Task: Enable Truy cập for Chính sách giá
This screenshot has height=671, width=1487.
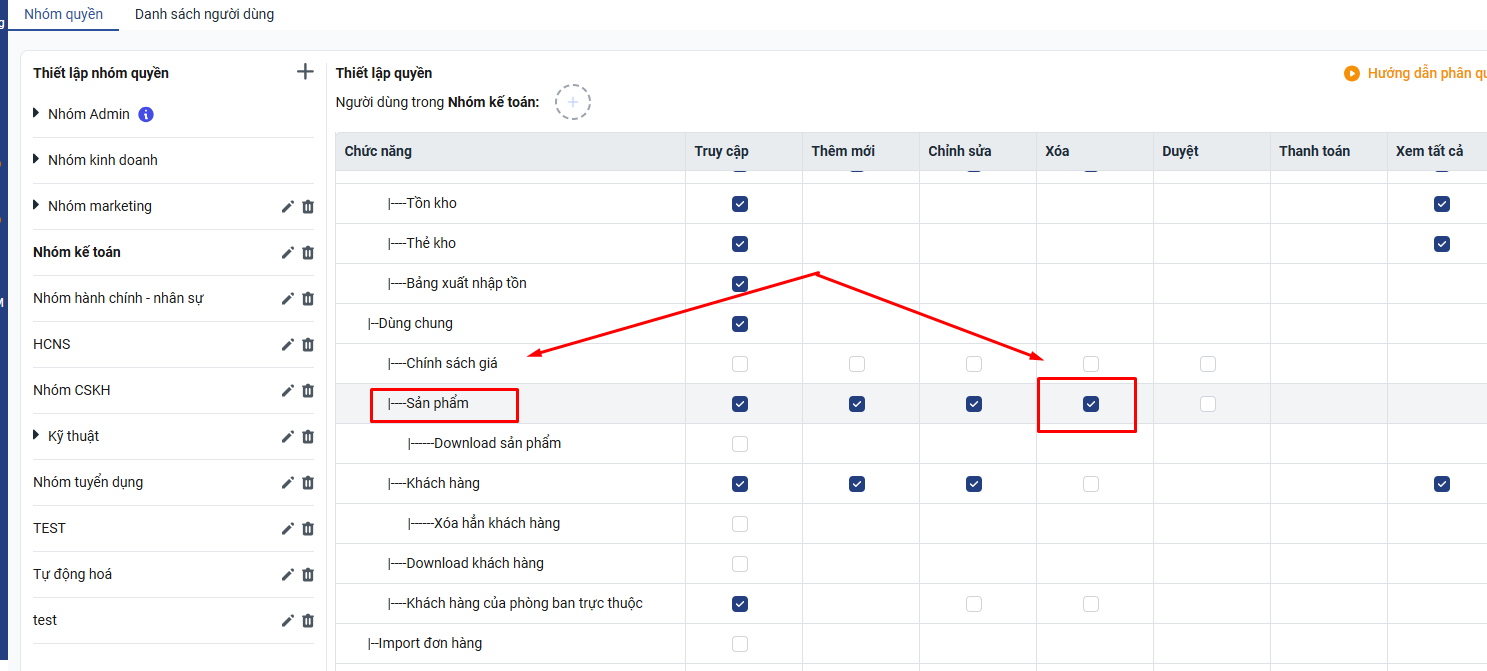Action: tap(740, 364)
